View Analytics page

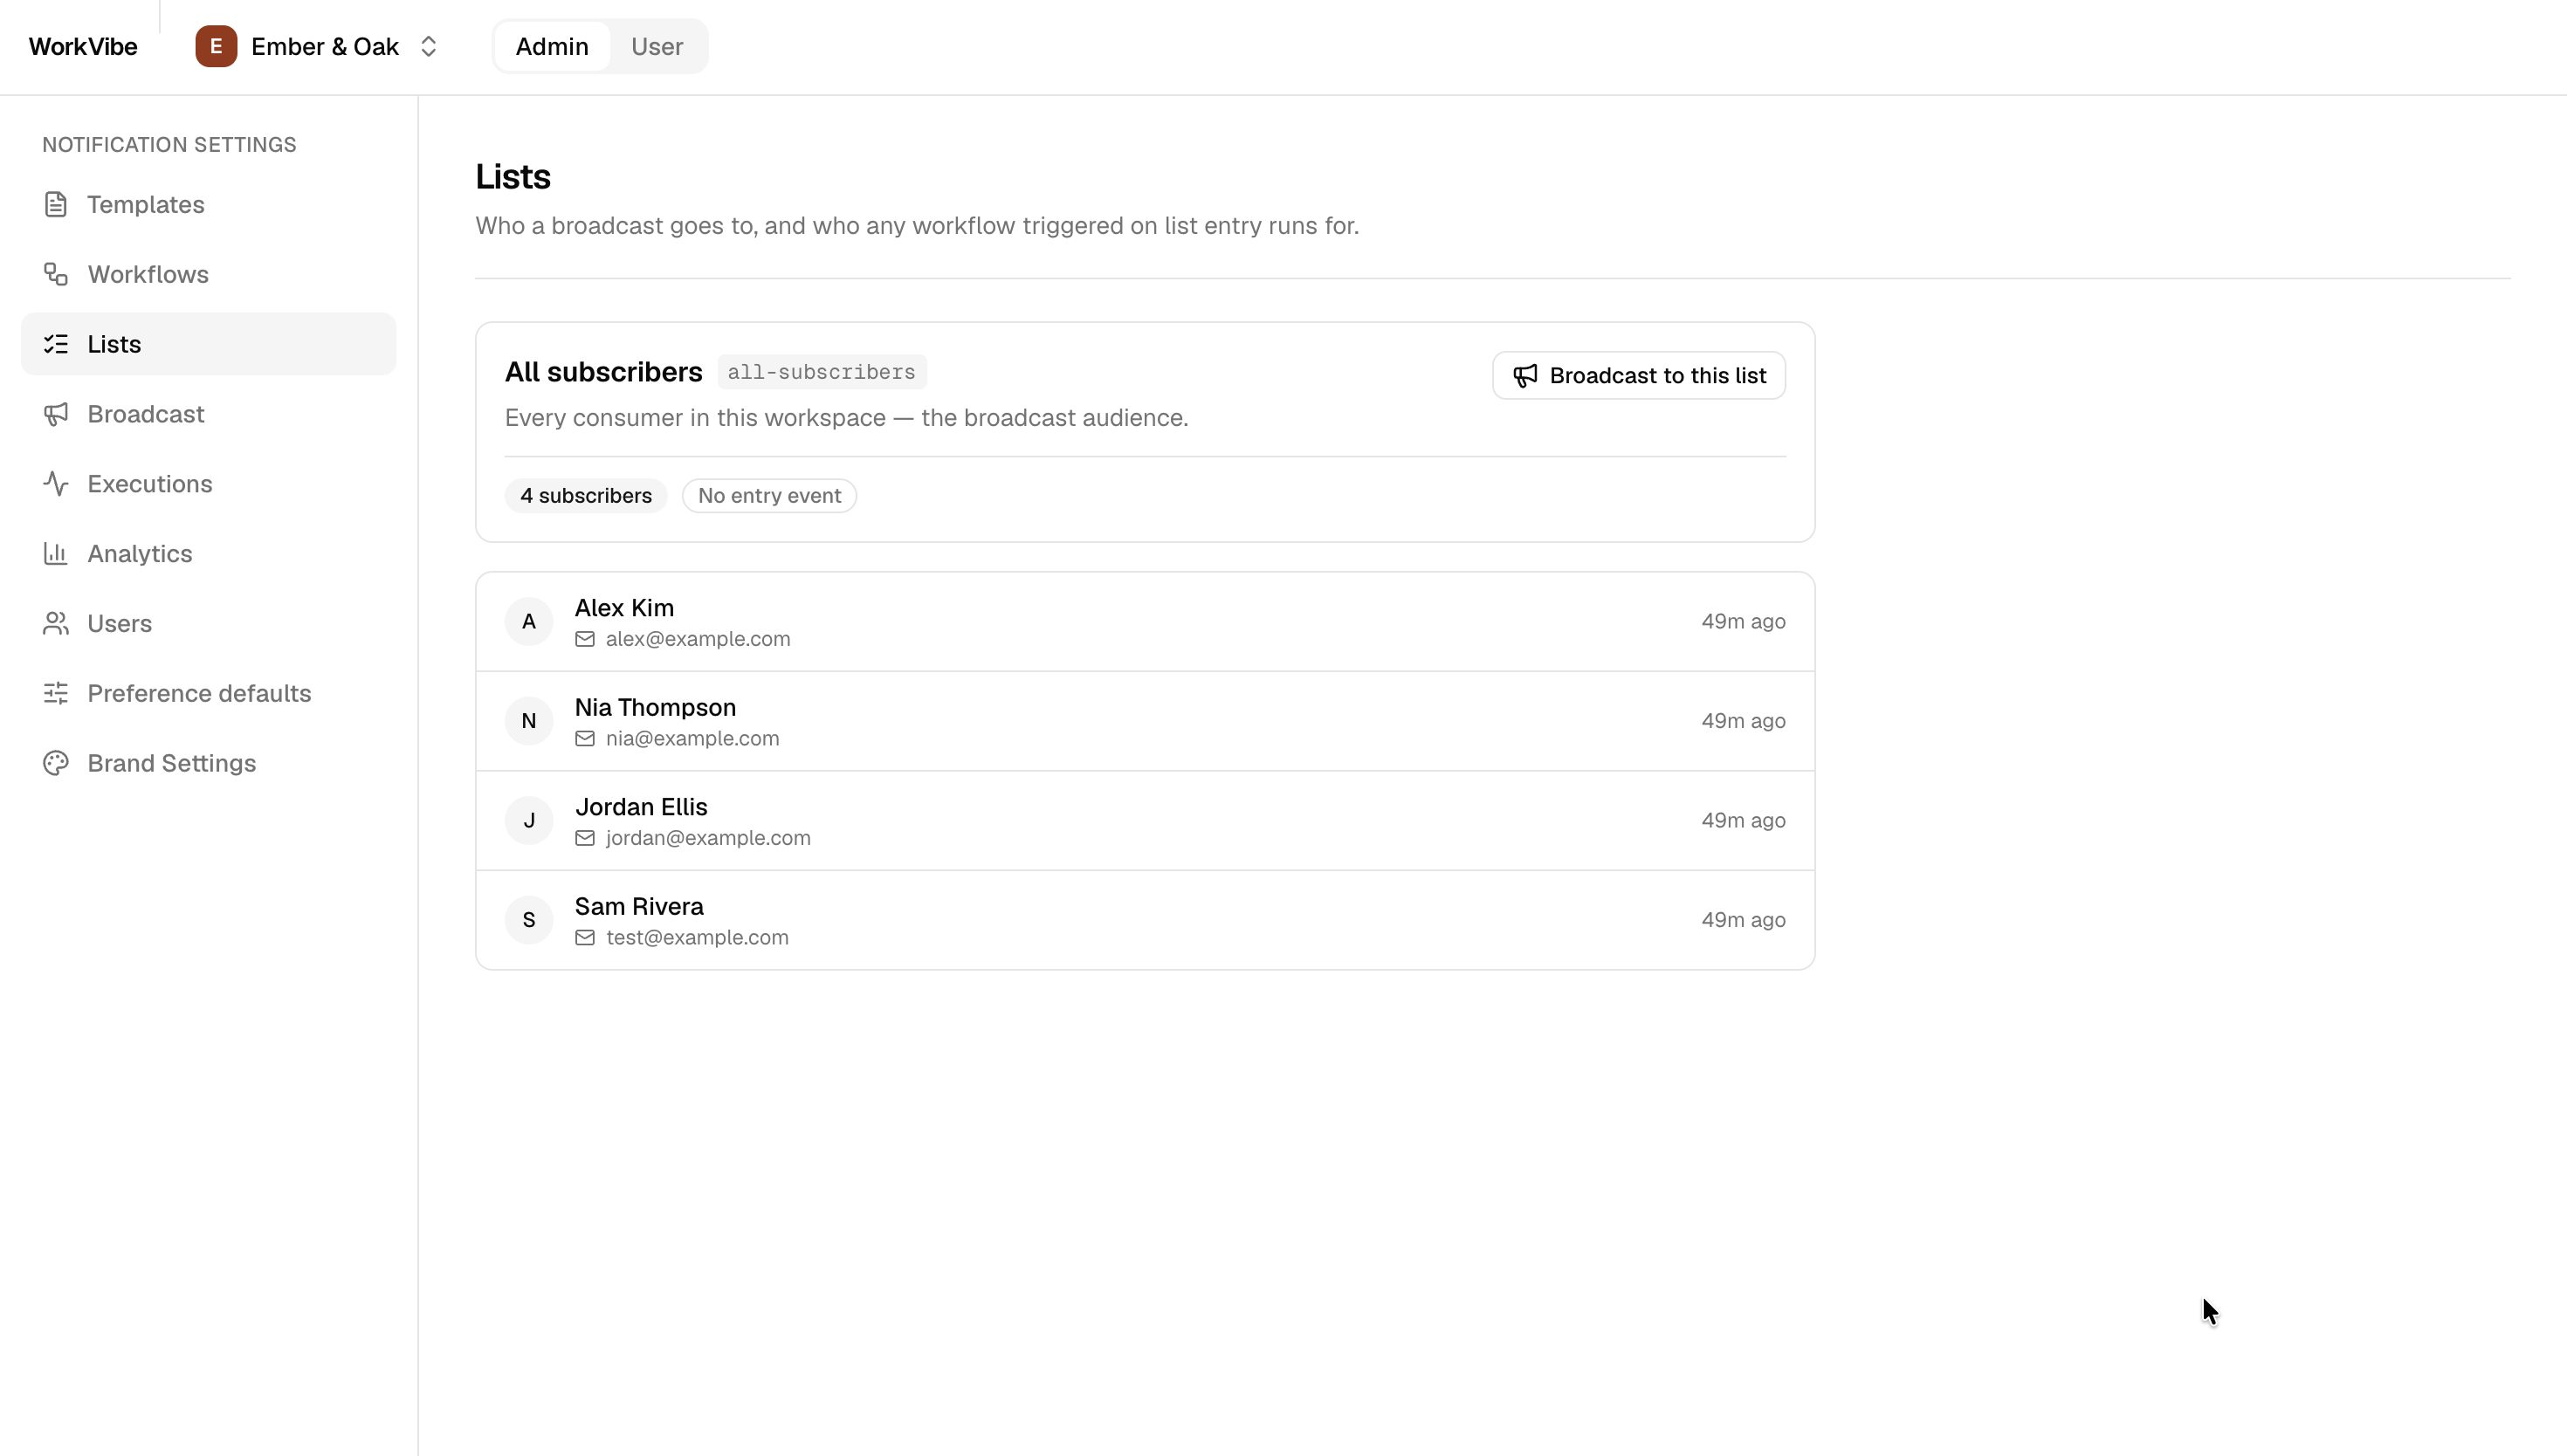click(x=208, y=553)
